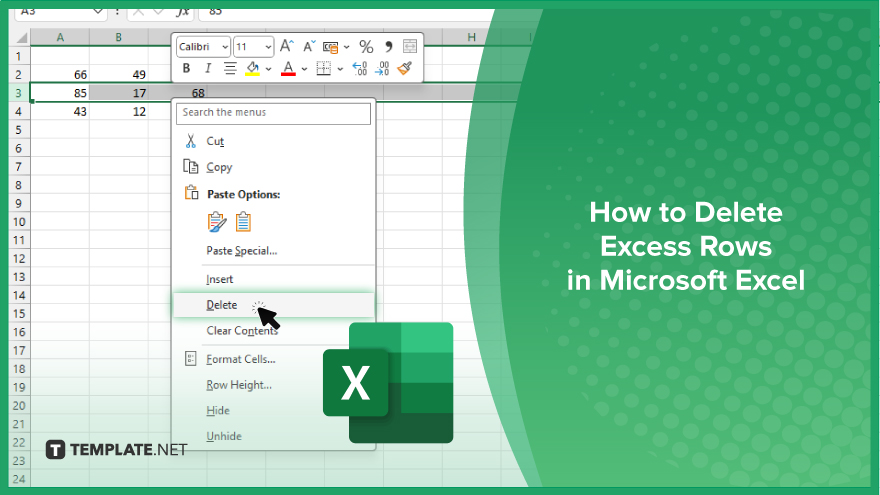Image resolution: width=880 pixels, height=495 pixels.
Task: Click the center align icon
Action: [230, 68]
